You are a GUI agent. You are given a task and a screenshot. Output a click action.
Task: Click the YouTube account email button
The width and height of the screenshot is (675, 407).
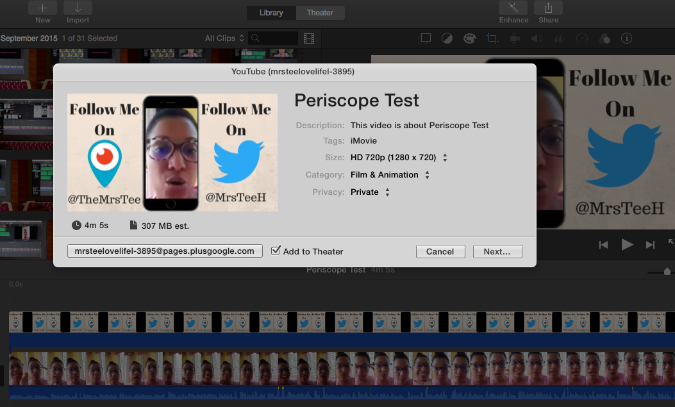[x=165, y=251]
